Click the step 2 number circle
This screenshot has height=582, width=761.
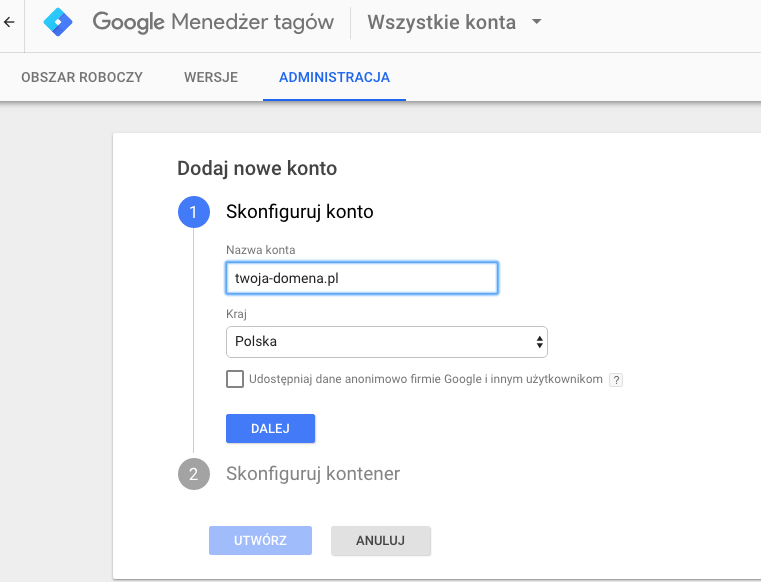pos(193,474)
